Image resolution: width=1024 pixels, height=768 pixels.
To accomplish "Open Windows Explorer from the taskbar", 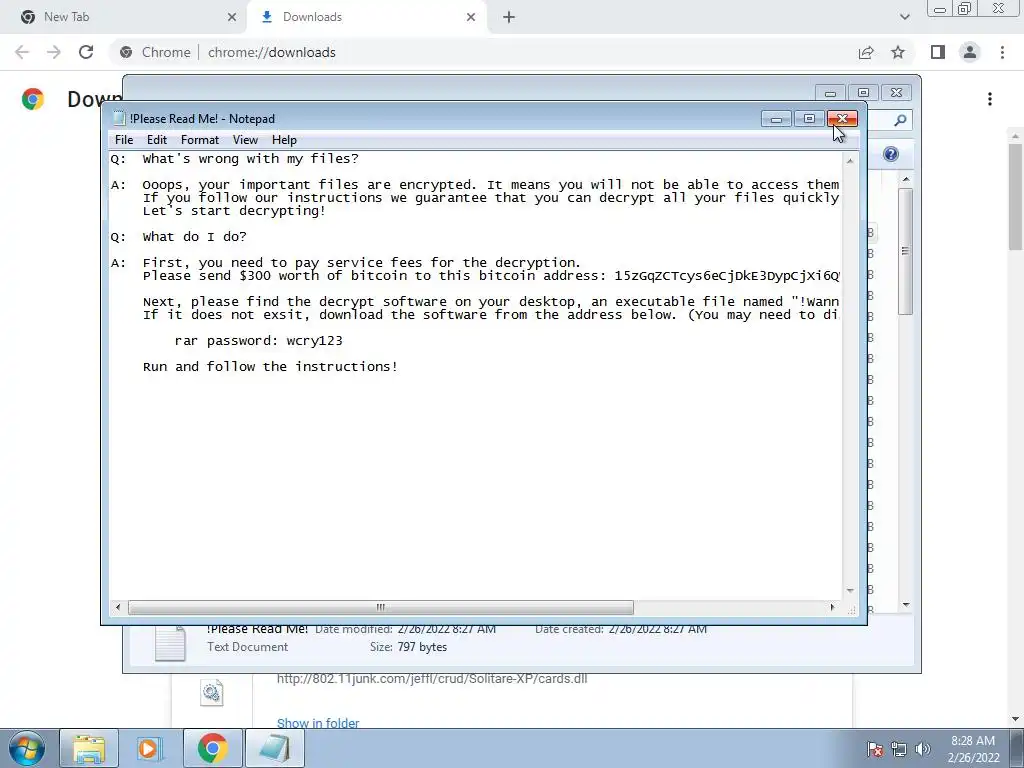I will click(89, 748).
